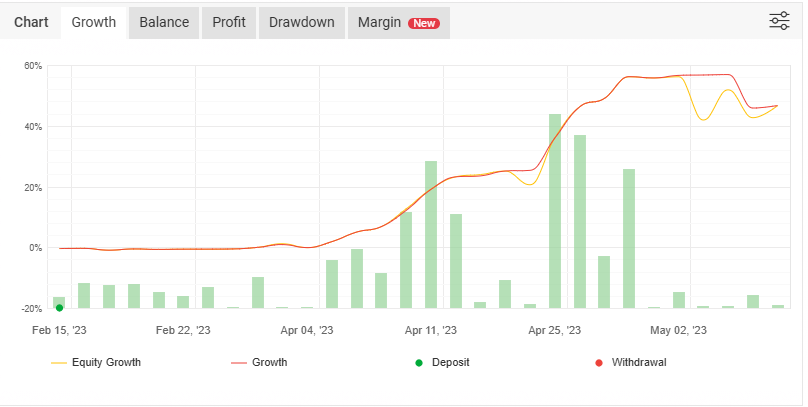The image size is (808, 407).
Task: Select the tallest green bar near Apr 11
Action: click(431, 234)
